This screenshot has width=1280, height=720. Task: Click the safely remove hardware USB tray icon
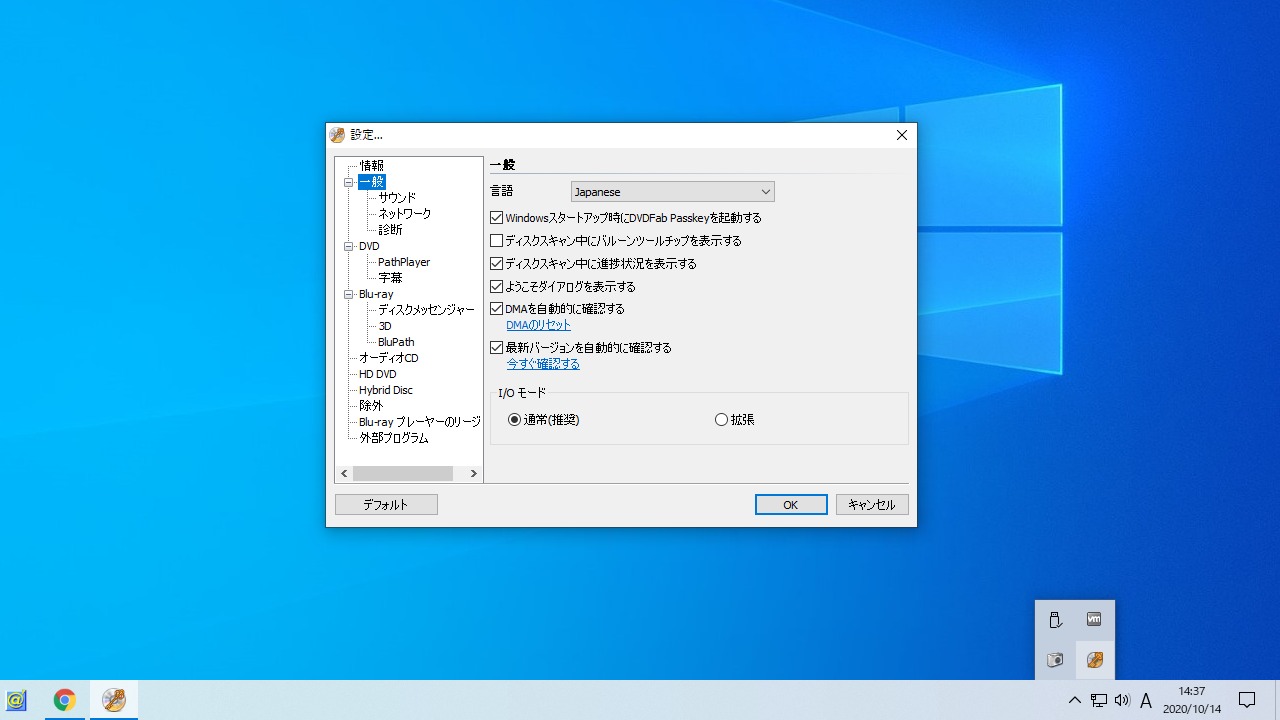pos(1055,620)
